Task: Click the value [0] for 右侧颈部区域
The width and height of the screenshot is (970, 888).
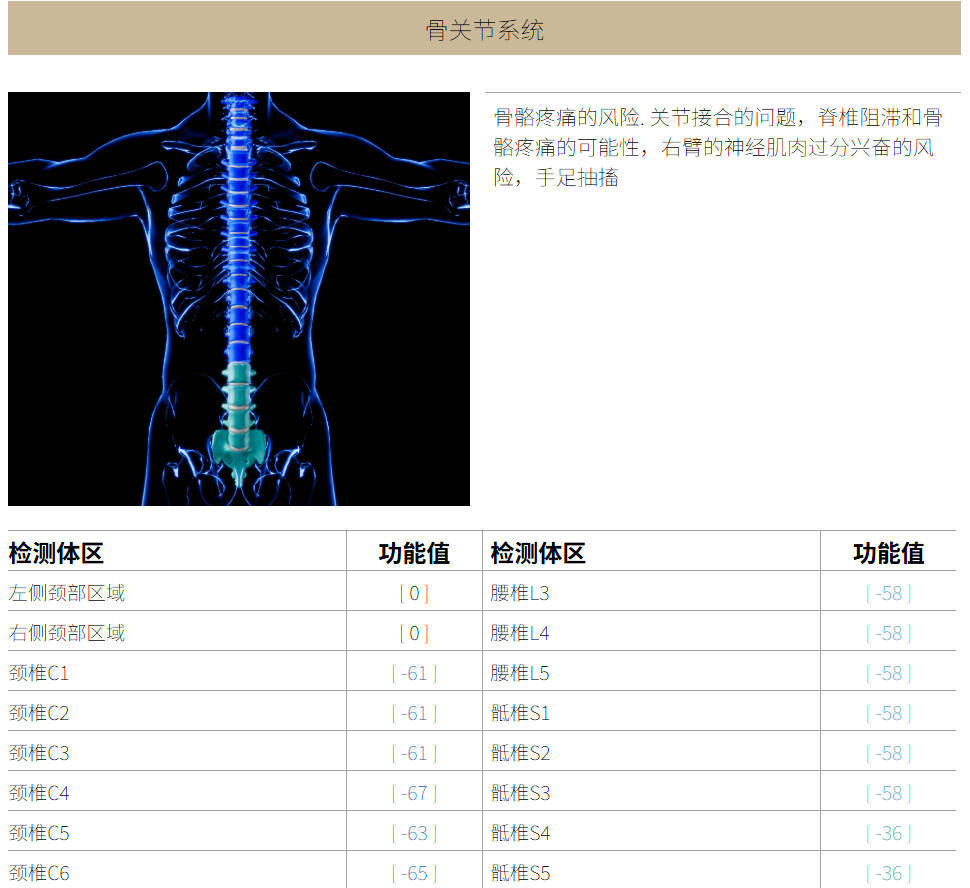Action: click(x=414, y=633)
